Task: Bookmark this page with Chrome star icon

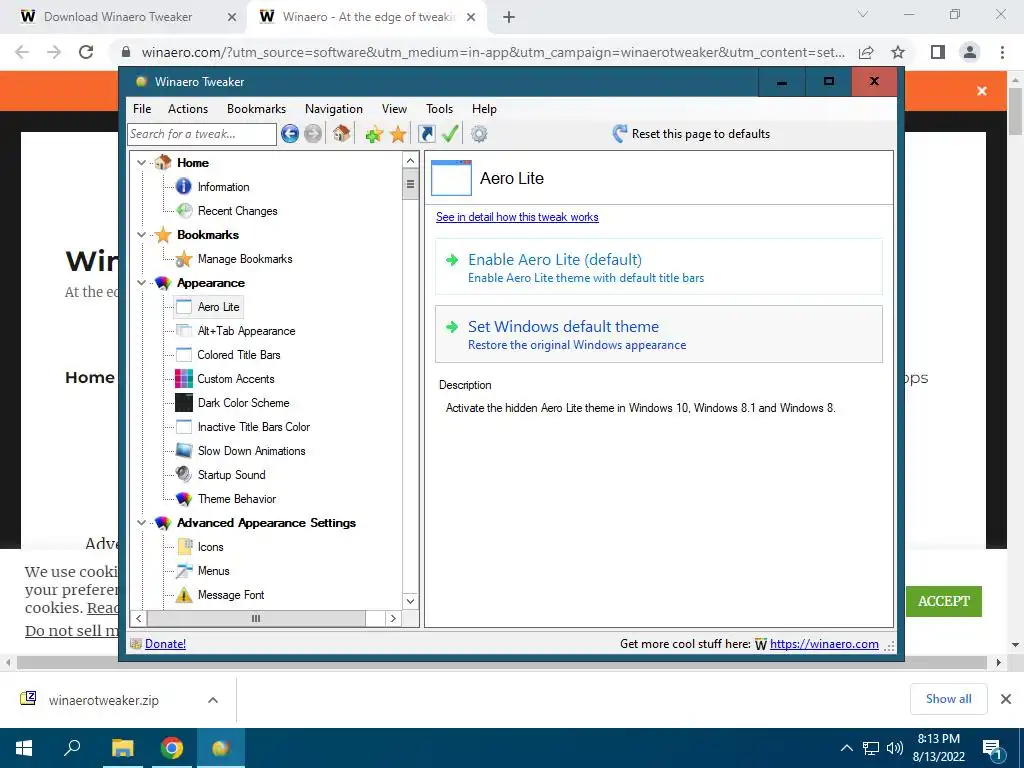Action: point(899,52)
